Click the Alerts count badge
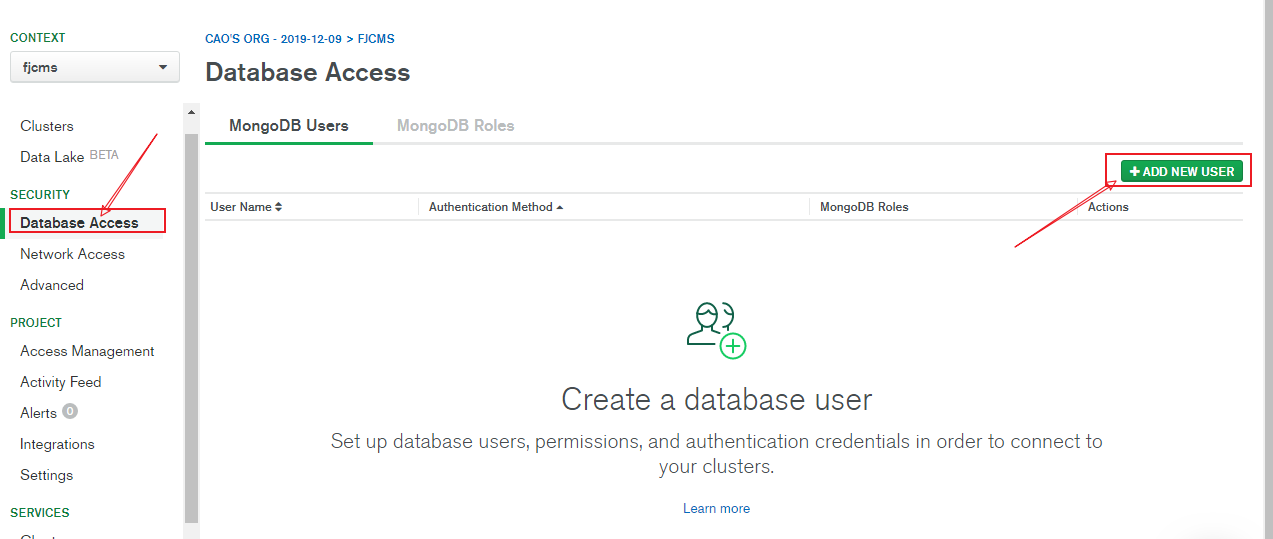The image size is (1273, 539). coord(70,411)
